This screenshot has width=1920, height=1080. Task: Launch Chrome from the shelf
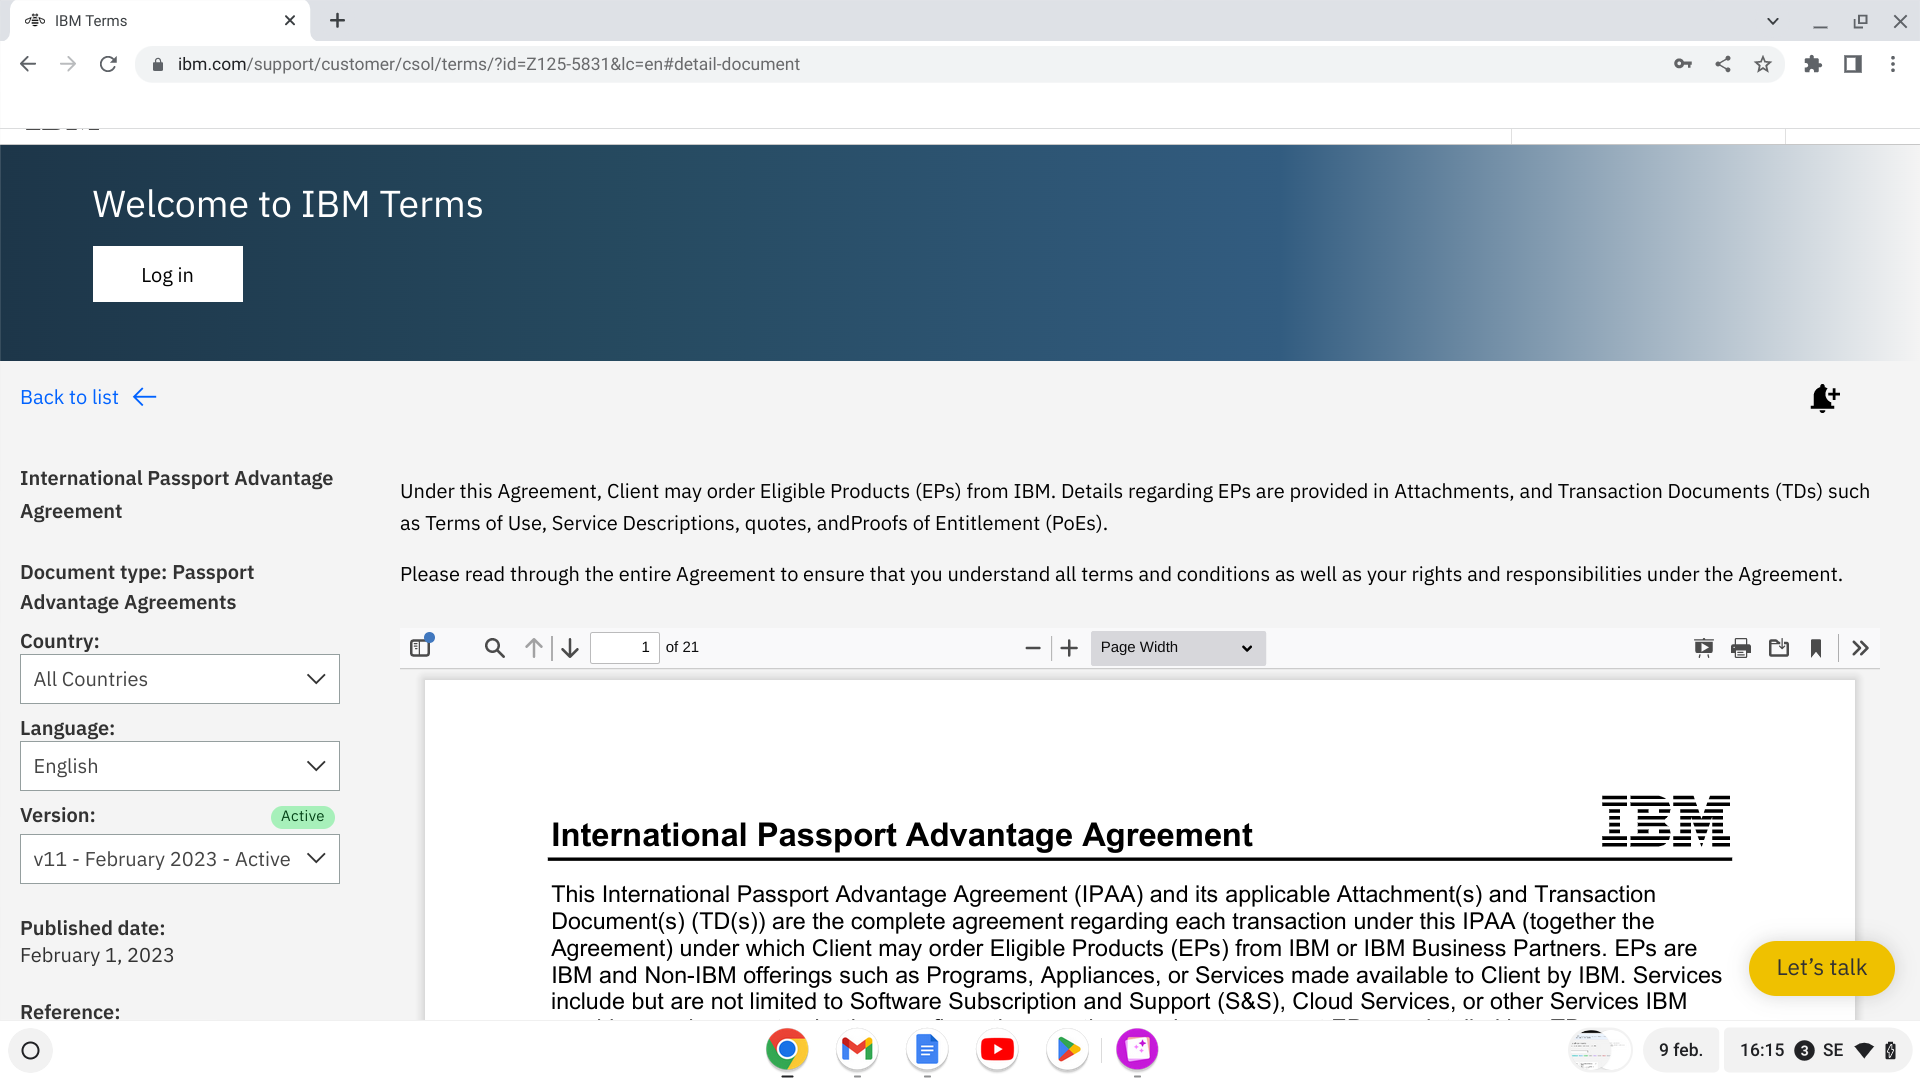[x=787, y=1049]
